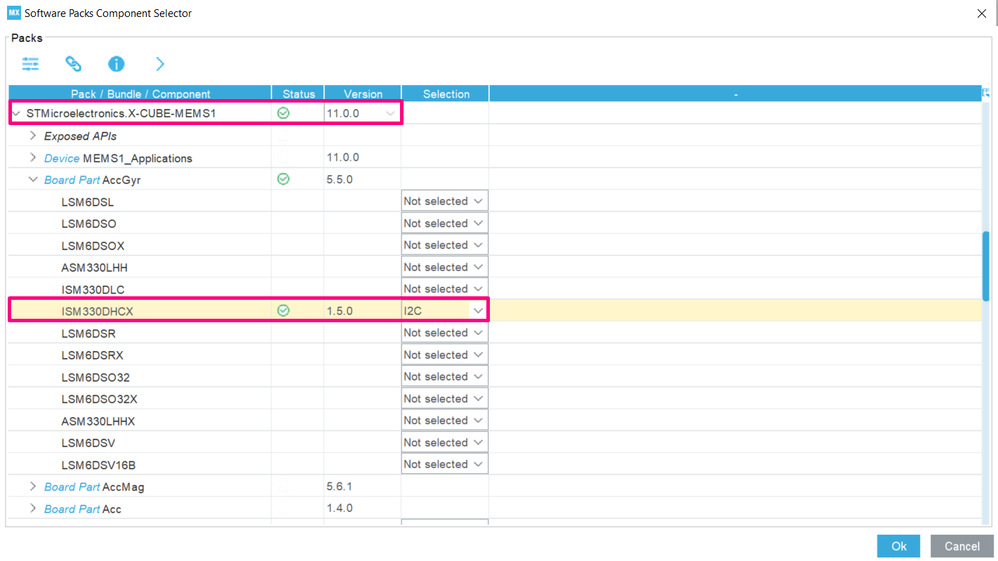Click the Status column header
998x561 pixels.
pos(299,94)
